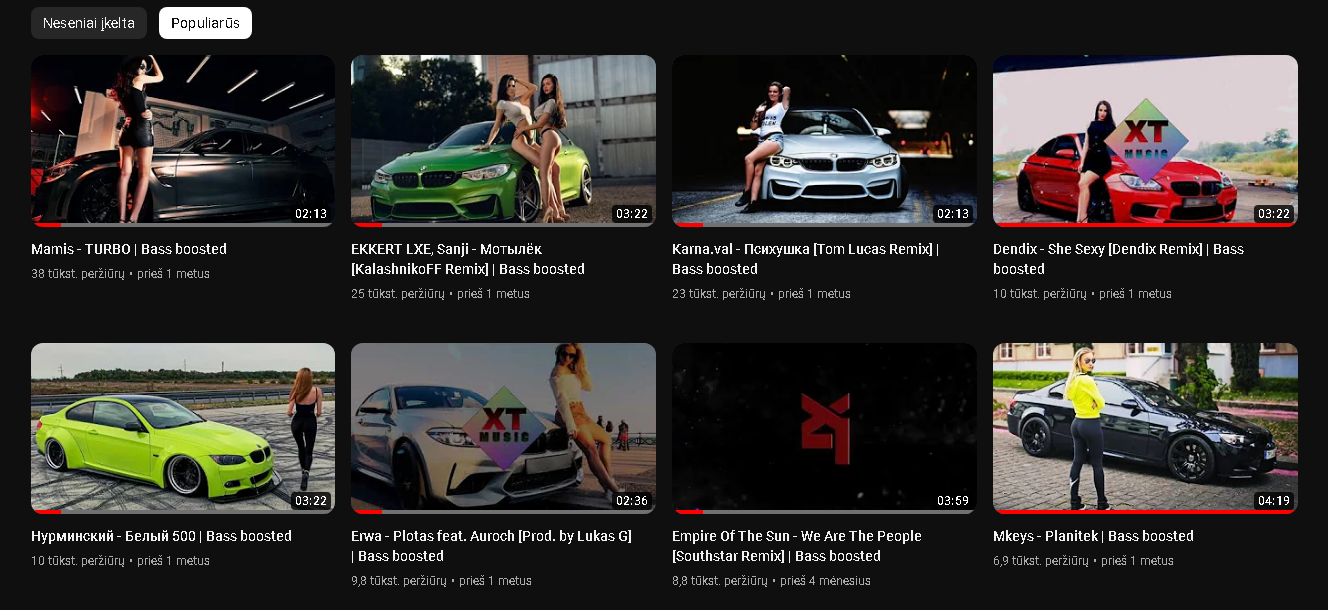Open the Karna.val Психушка video thumbnail
The width and height of the screenshot is (1328, 610).
click(x=824, y=140)
